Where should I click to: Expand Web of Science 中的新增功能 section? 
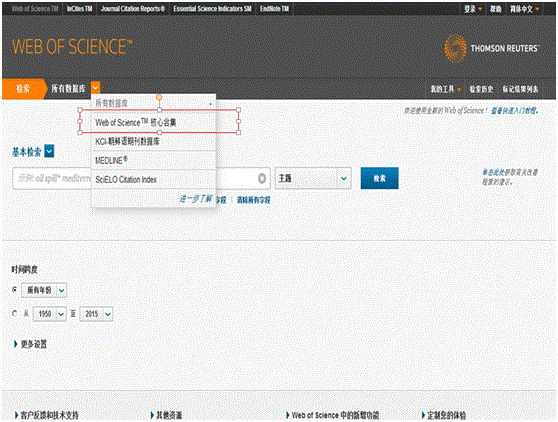coord(332,415)
